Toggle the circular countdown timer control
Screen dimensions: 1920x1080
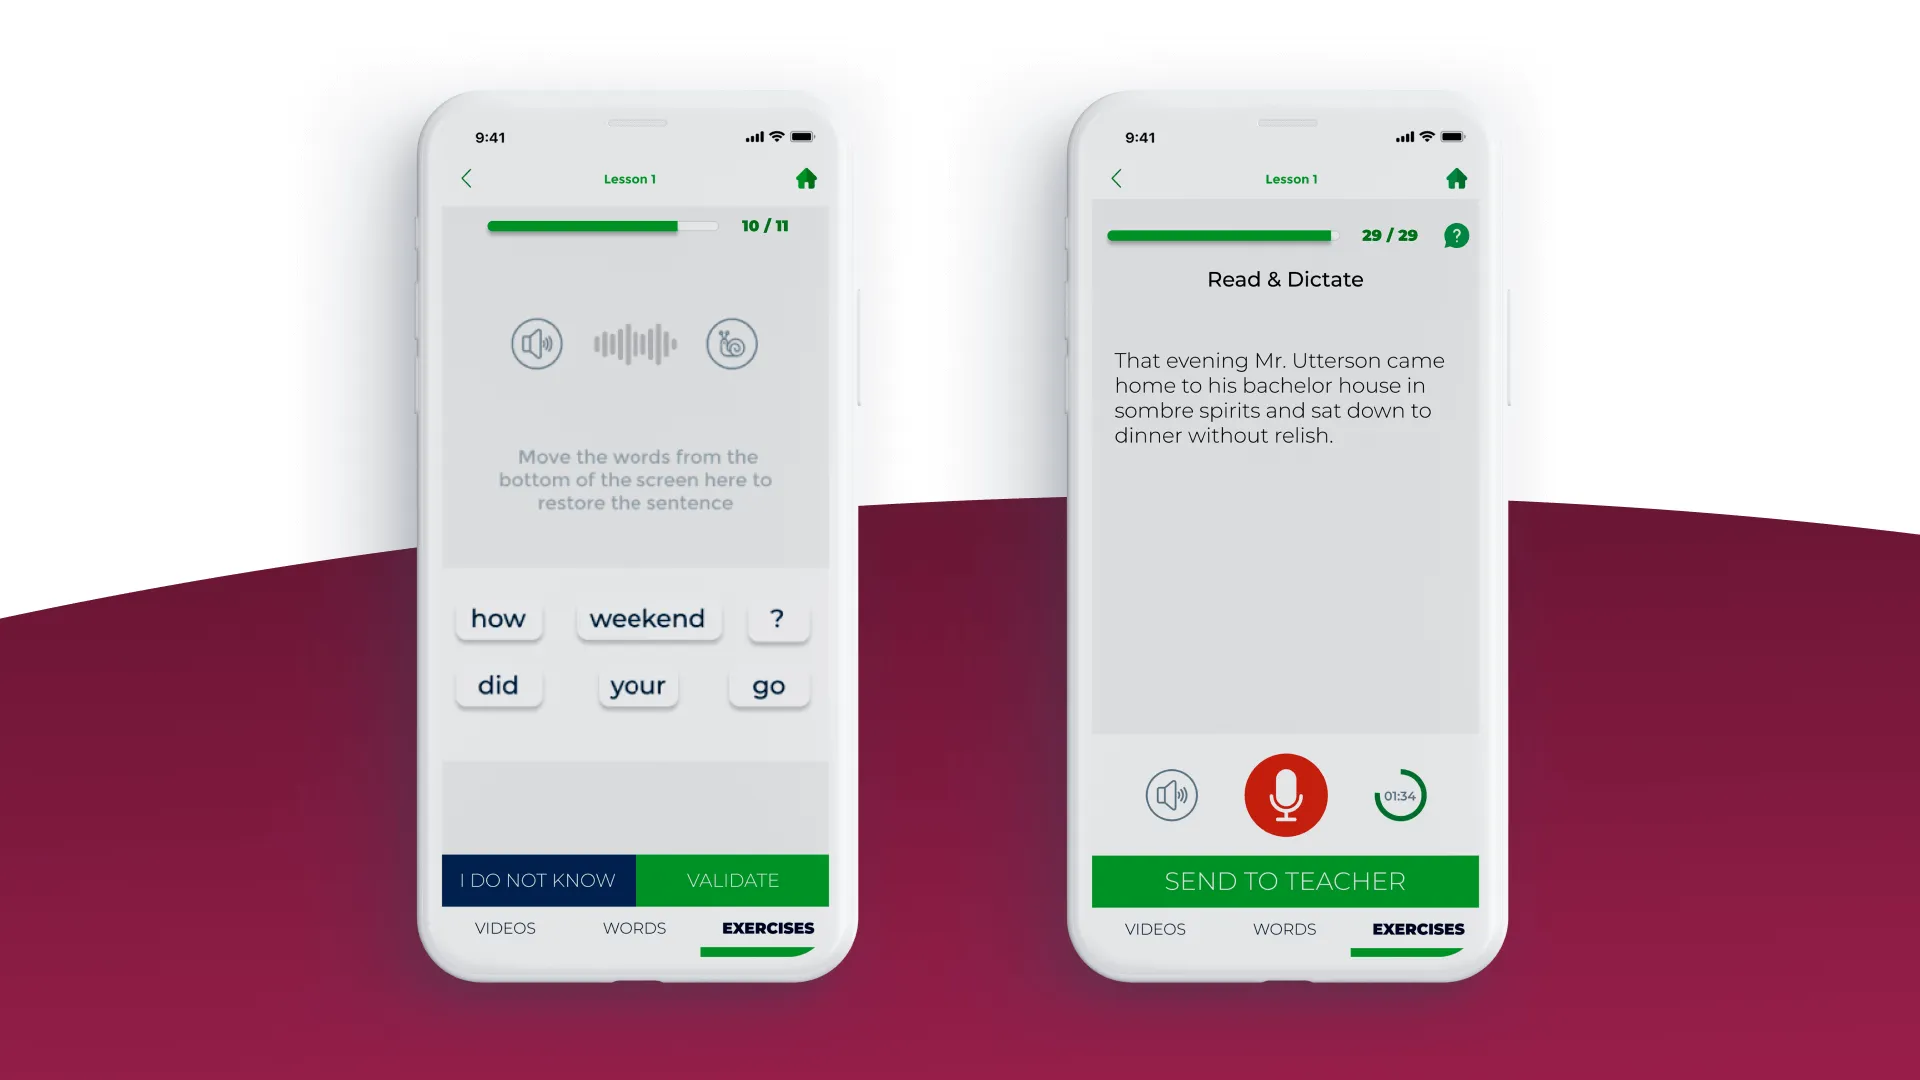[x=1402, y=794]
